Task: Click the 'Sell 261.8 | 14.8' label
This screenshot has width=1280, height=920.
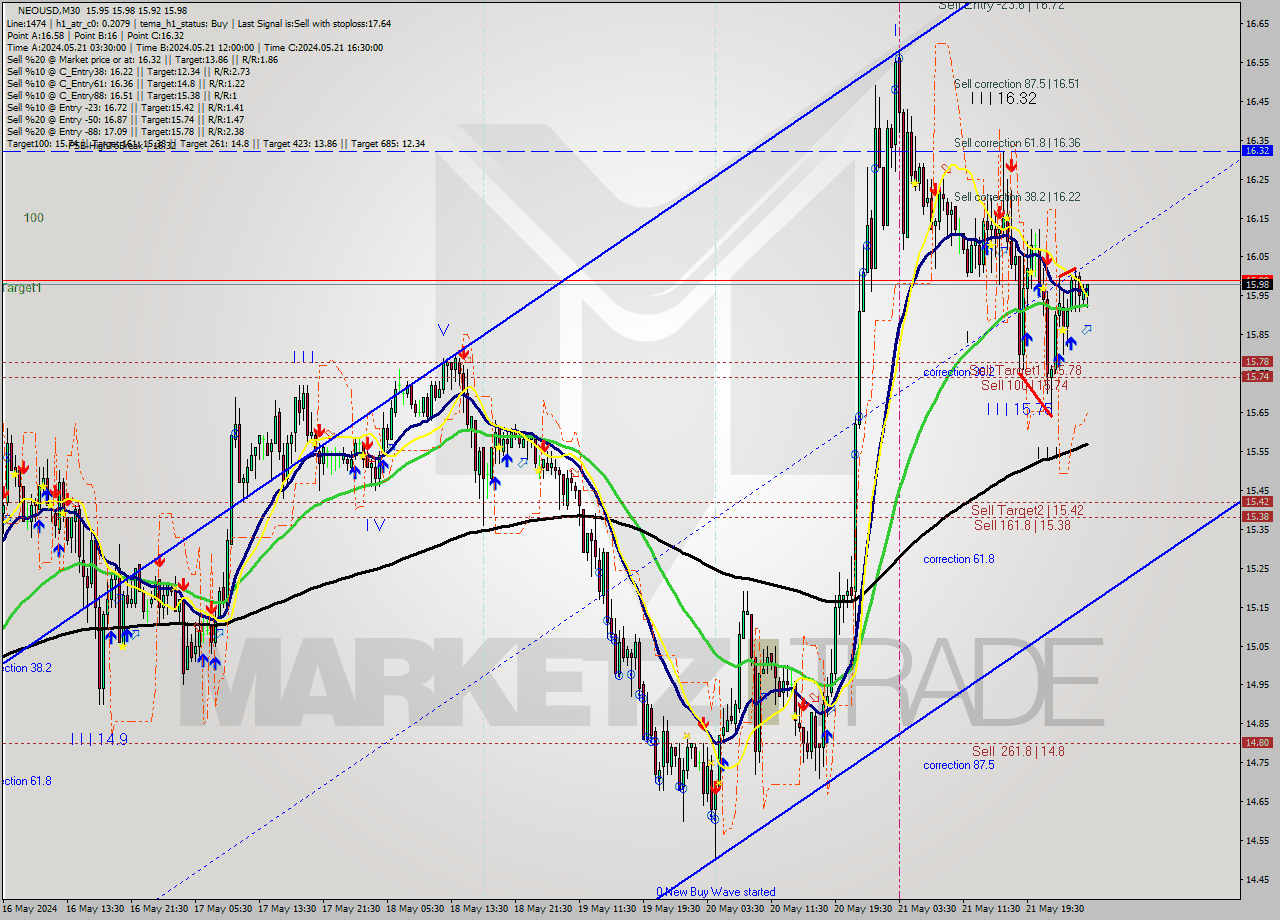Action: 1018,751
